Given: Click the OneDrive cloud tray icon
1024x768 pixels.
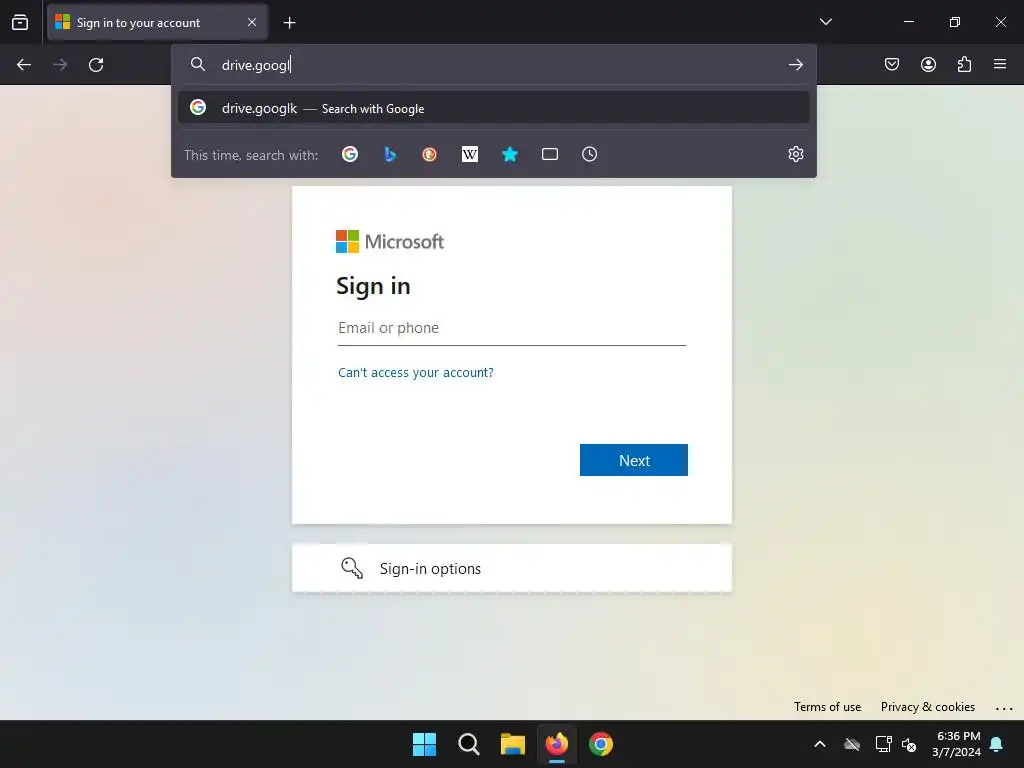Looking at the screenshot, I should 852,744.
